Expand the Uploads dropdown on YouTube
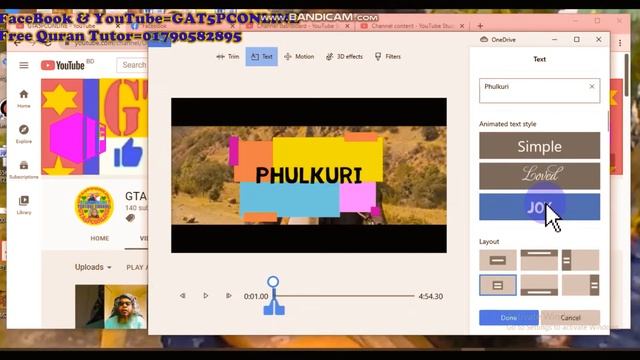This screenshot has height=360, width=640. point(93,267)
